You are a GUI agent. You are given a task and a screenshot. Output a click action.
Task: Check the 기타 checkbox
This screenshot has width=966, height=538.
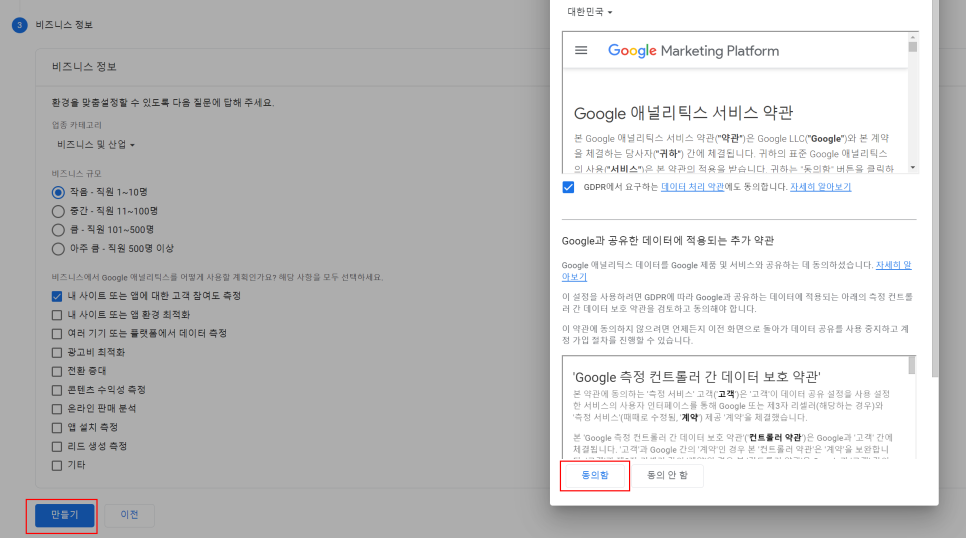coord(57,465)
